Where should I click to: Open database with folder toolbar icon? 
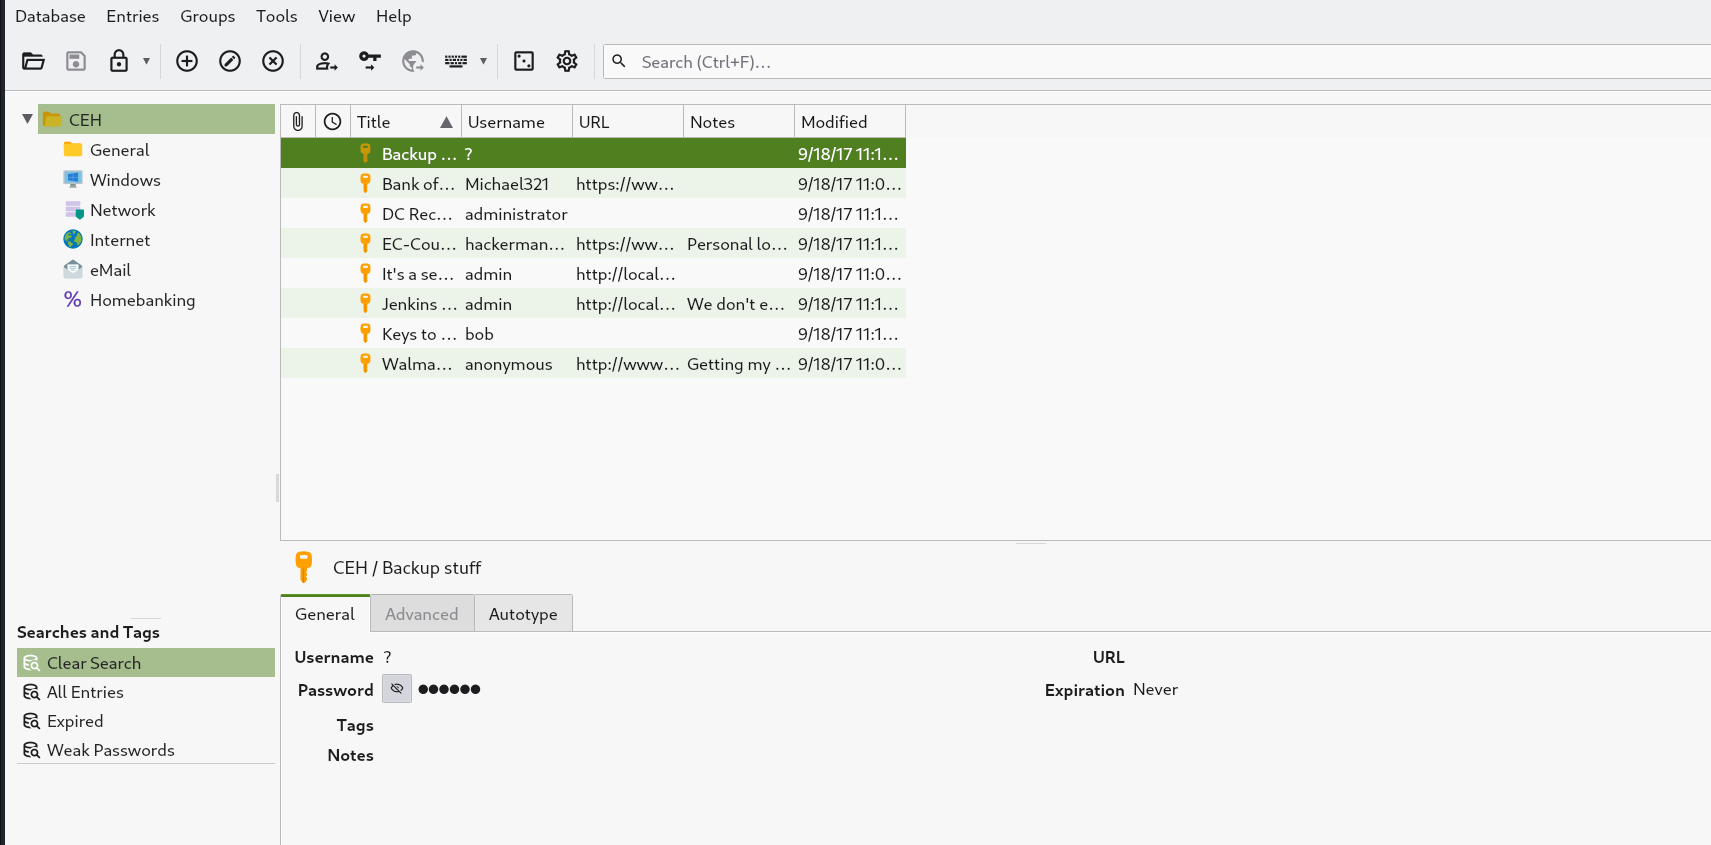(33, 61)
